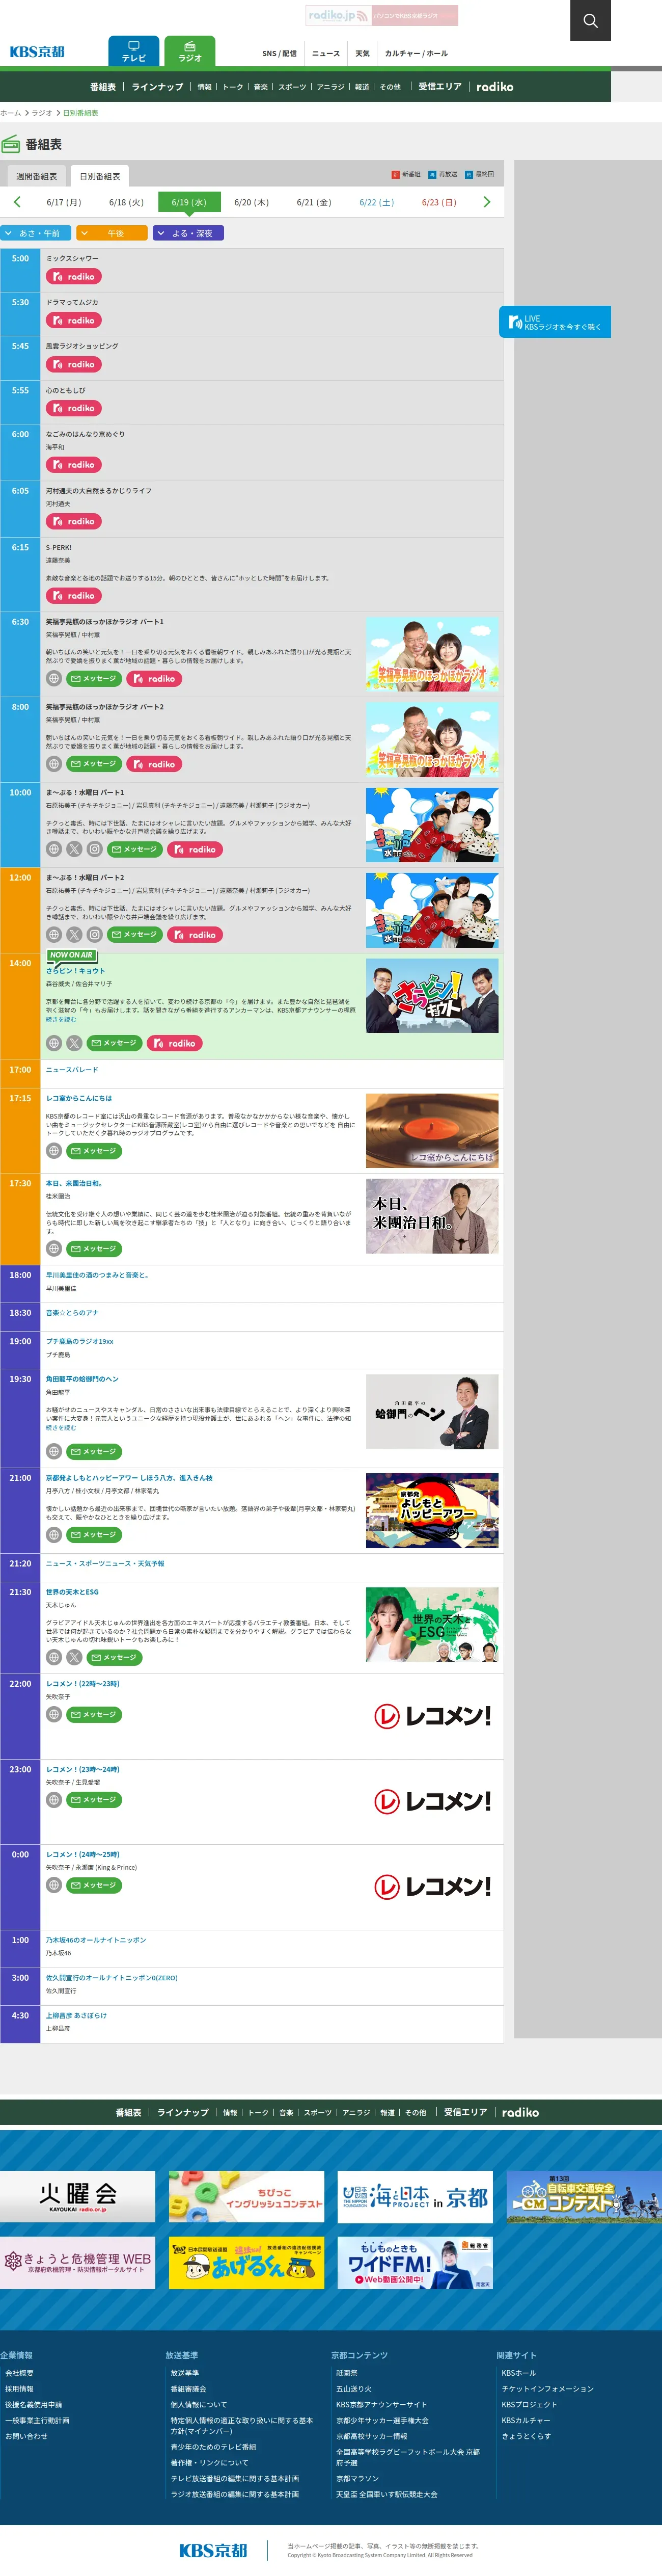Select date 6/23 (日)
This screenshot has height=2576, width=662.
pyautogui.click(x=439, y=202)
